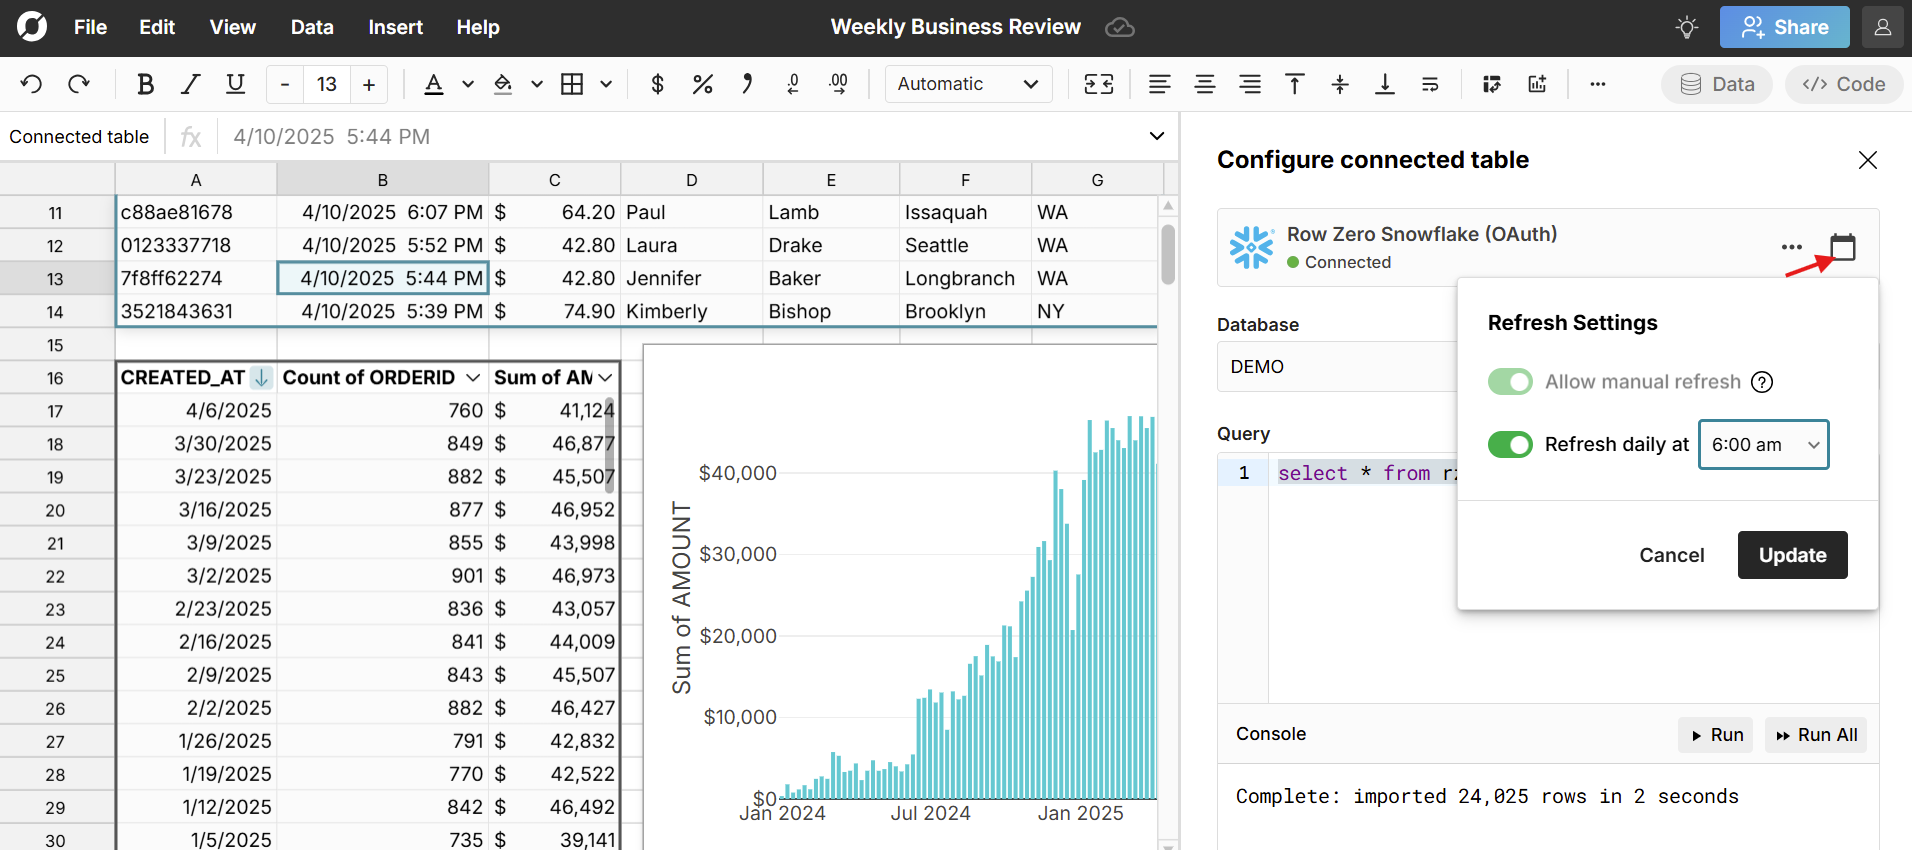Click the insert chart icon

(1537, 85)
